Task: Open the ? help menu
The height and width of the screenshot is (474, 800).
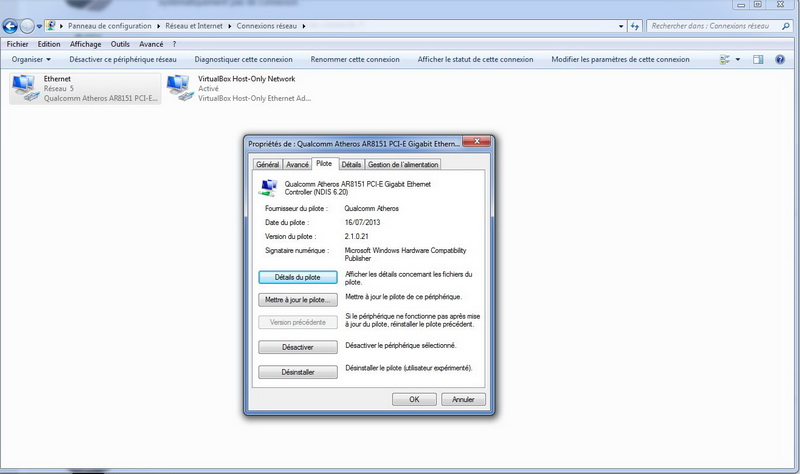Action: pos(174,44)
